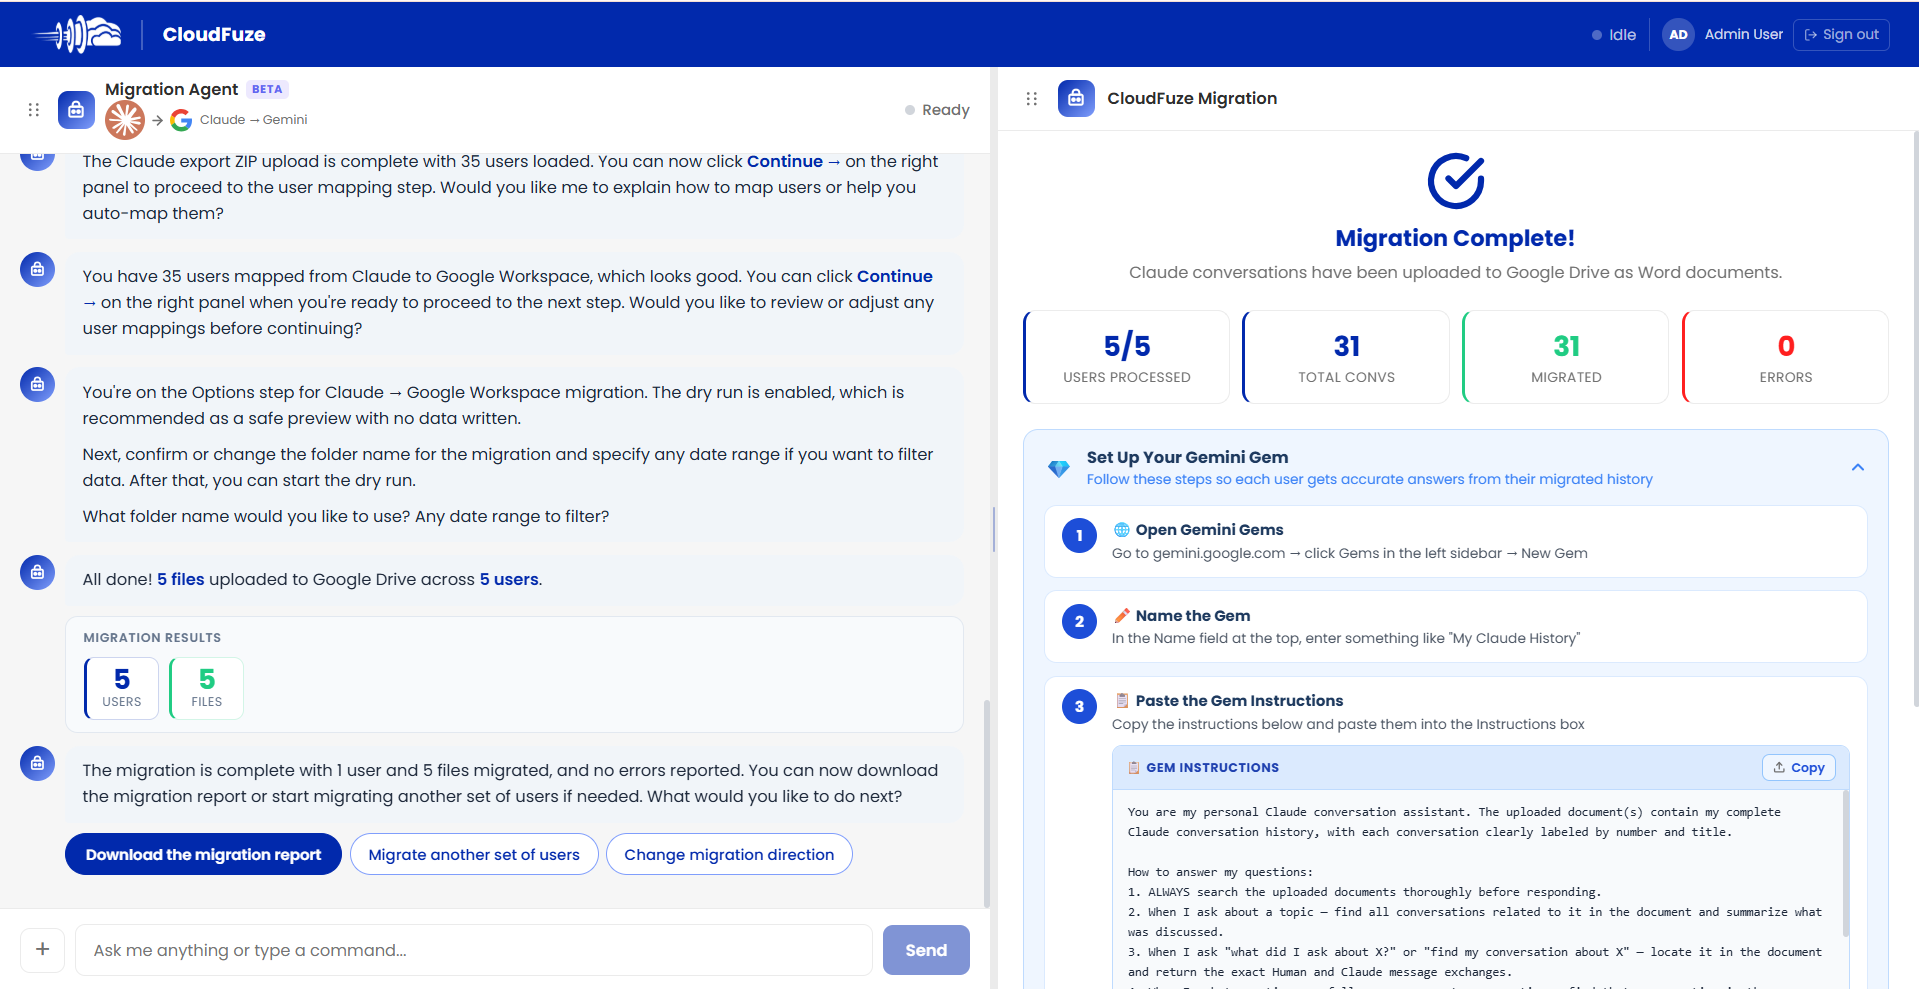This screenshot has width=1919, height=989.
Task: Click the CloudFuze logo icon
Action: pos(78,34)
